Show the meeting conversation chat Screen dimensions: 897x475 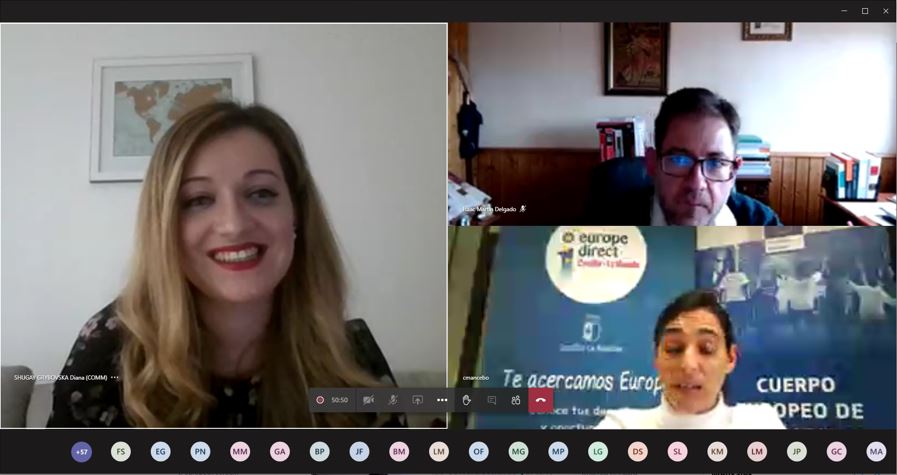(491, 400)
